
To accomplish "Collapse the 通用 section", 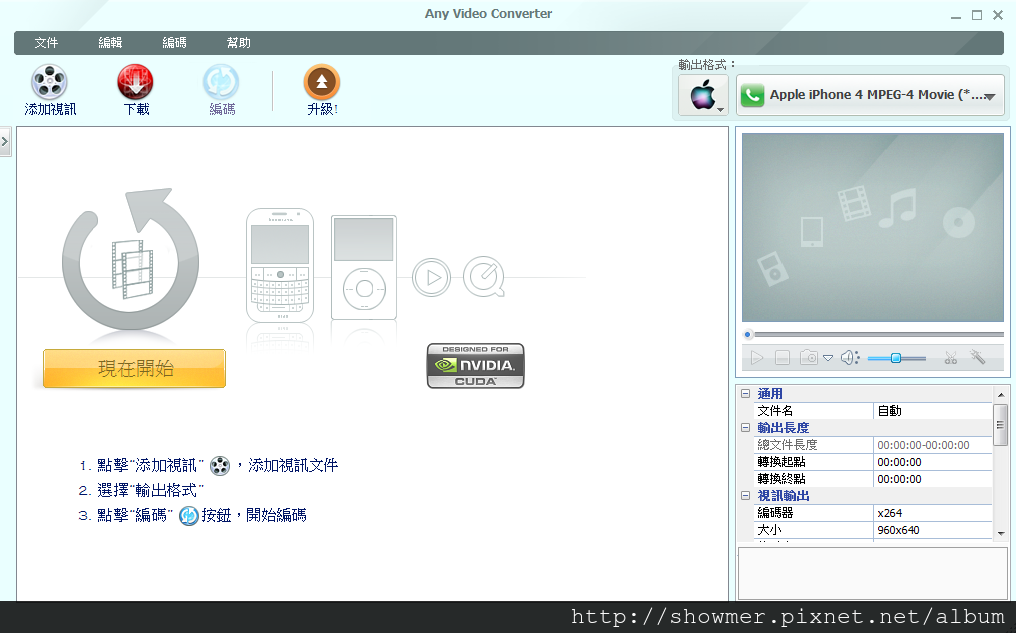I will tap(745, 393).
